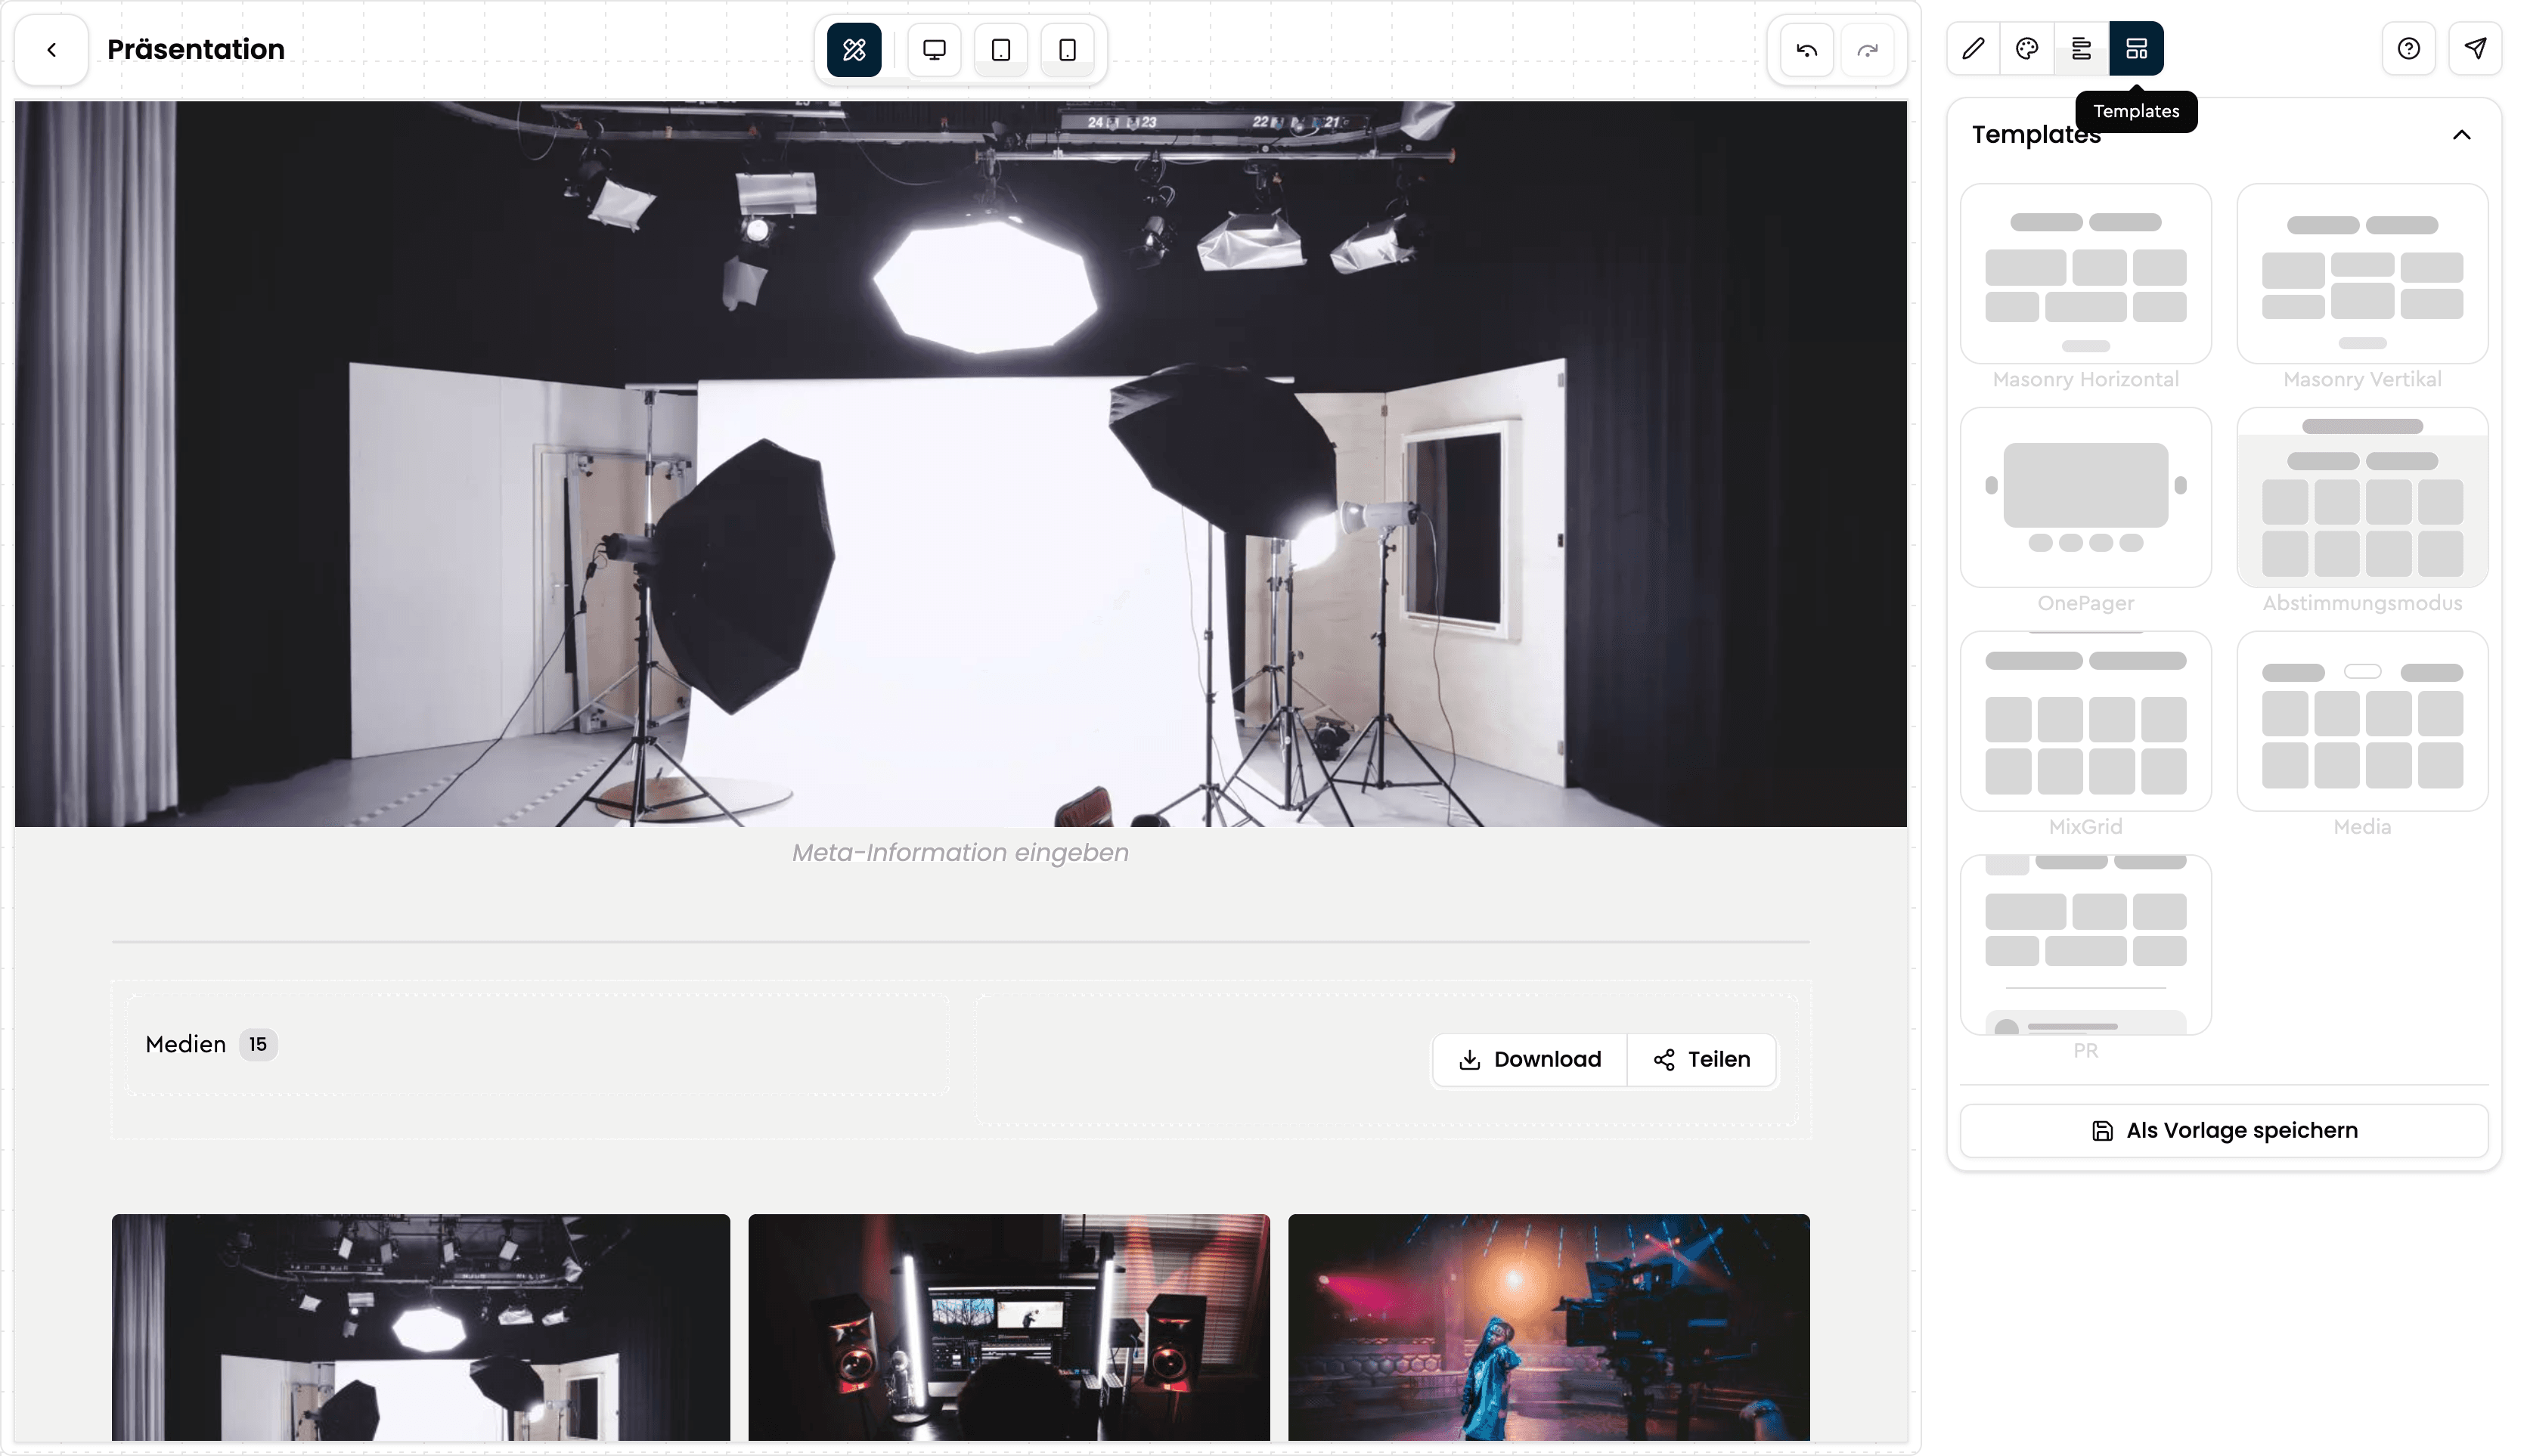This screenshot has width=2527, height=1456.
Task: Toggle the design edit mode icon
Action: 854,49
